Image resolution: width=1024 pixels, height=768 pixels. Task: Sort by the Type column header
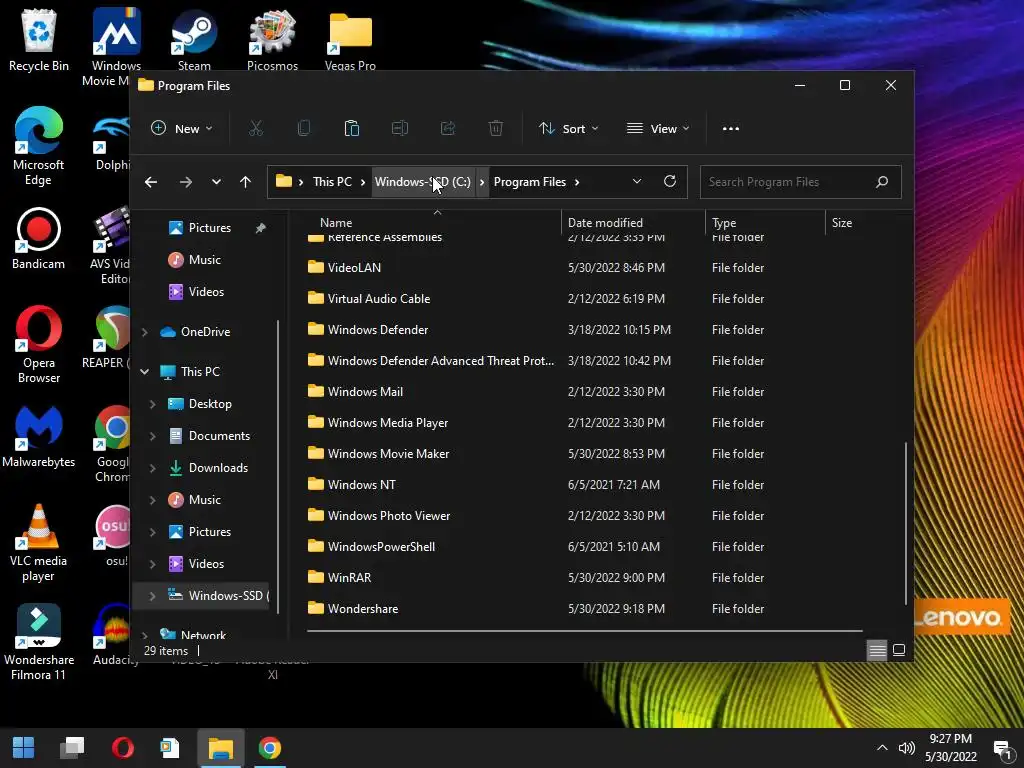(x=724, y=223)
